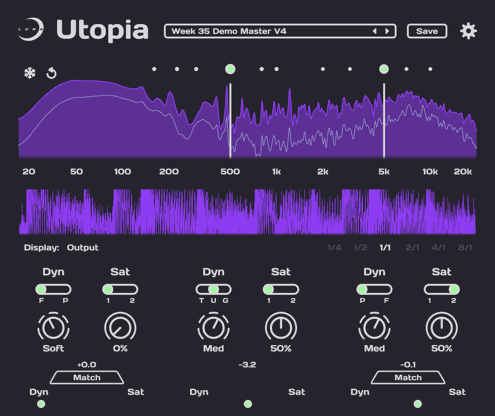Click high band gain value -0.1
The image size is (495, 416).
408,365
